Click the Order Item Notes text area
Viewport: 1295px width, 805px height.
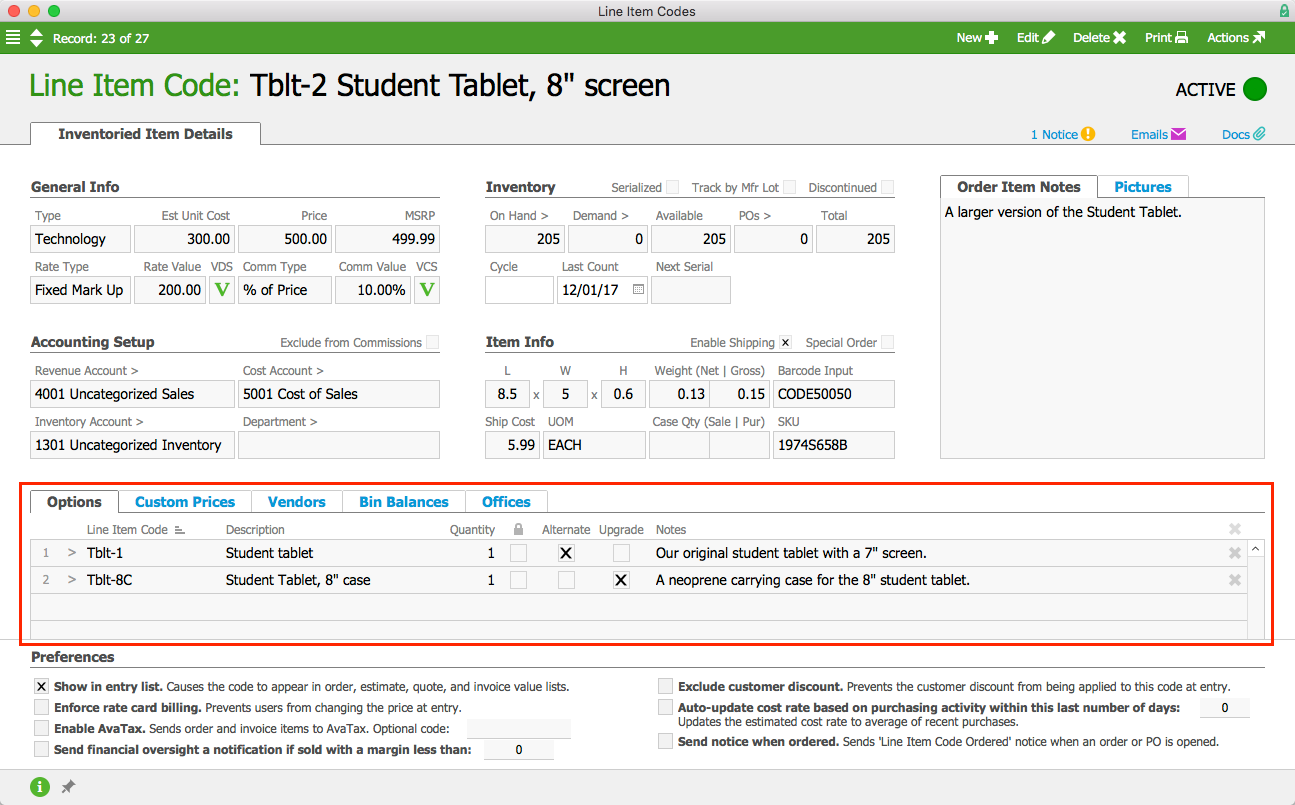[1103, 328]
